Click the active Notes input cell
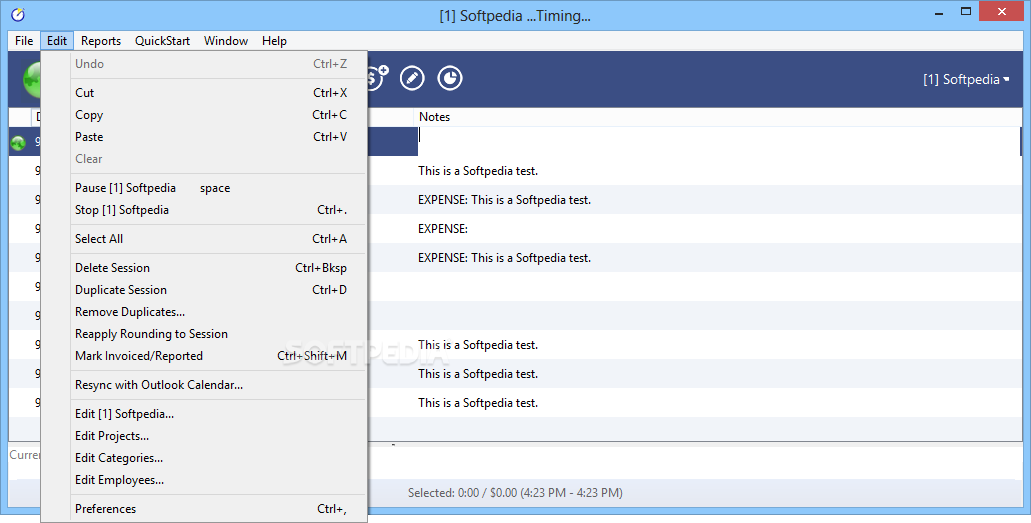Viewport: 1031px width, 523px height. 719,141
